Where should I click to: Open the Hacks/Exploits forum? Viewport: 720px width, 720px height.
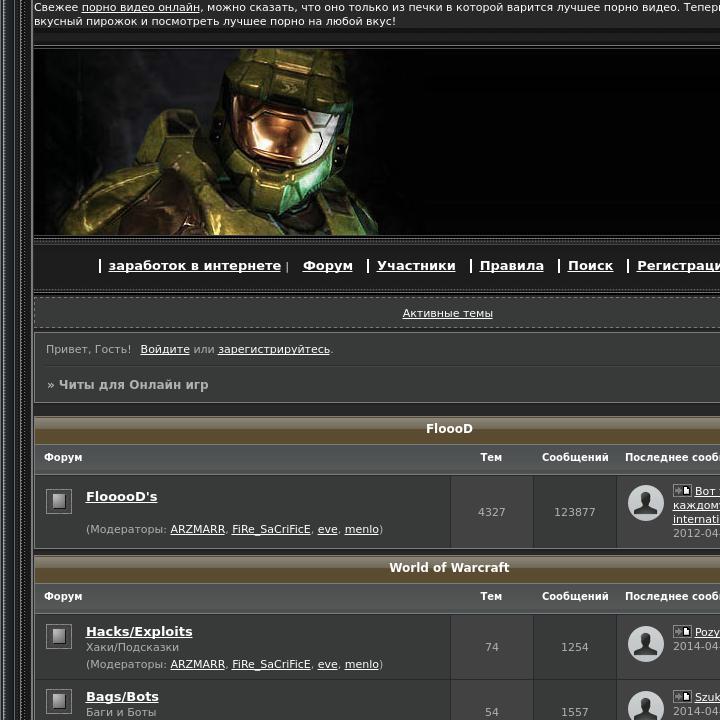[139, 631]
